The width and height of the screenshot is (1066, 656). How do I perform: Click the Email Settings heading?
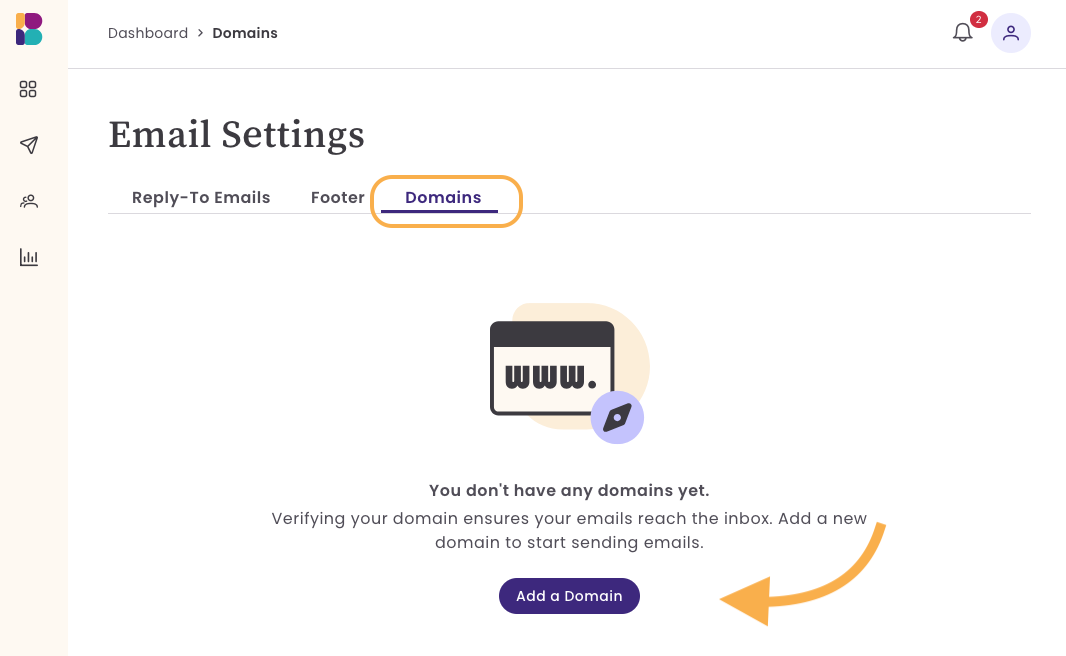(x=237, y=135)
